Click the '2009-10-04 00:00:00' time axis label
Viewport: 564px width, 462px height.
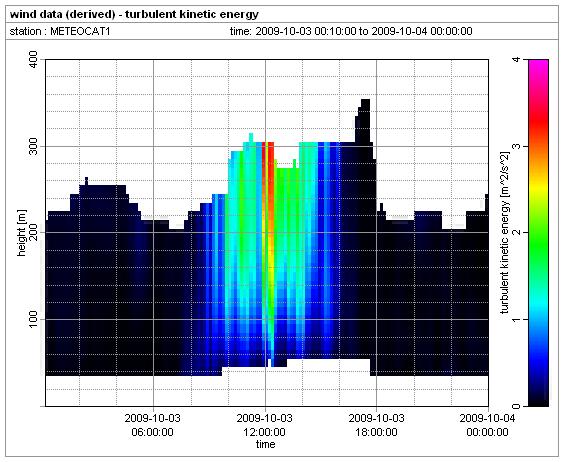487,425
